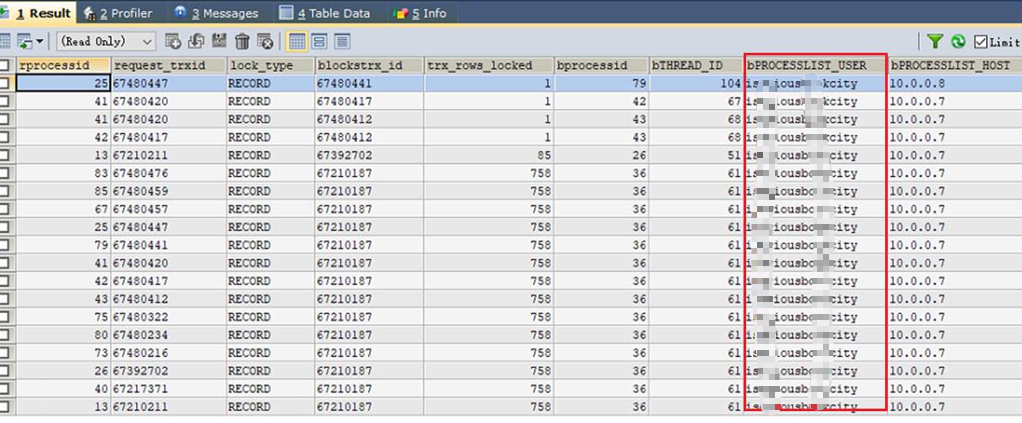The height and width of the screenshot is (423, 1022).
Task: Open the Read Only mode dropdown
Action: click(x=106, y=41)
